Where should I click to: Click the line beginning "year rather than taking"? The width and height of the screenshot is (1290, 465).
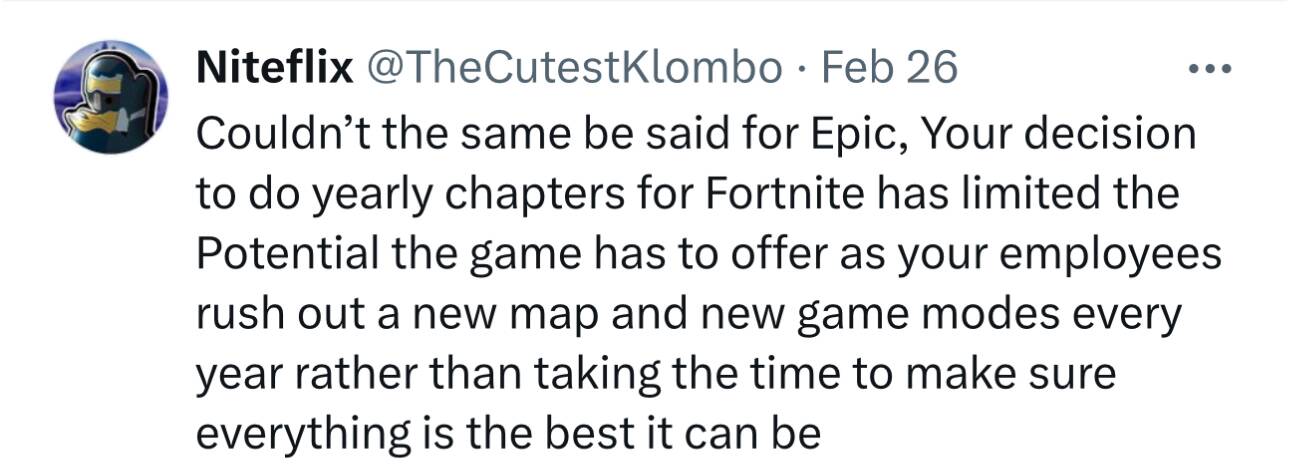click(x=655, y=376)
